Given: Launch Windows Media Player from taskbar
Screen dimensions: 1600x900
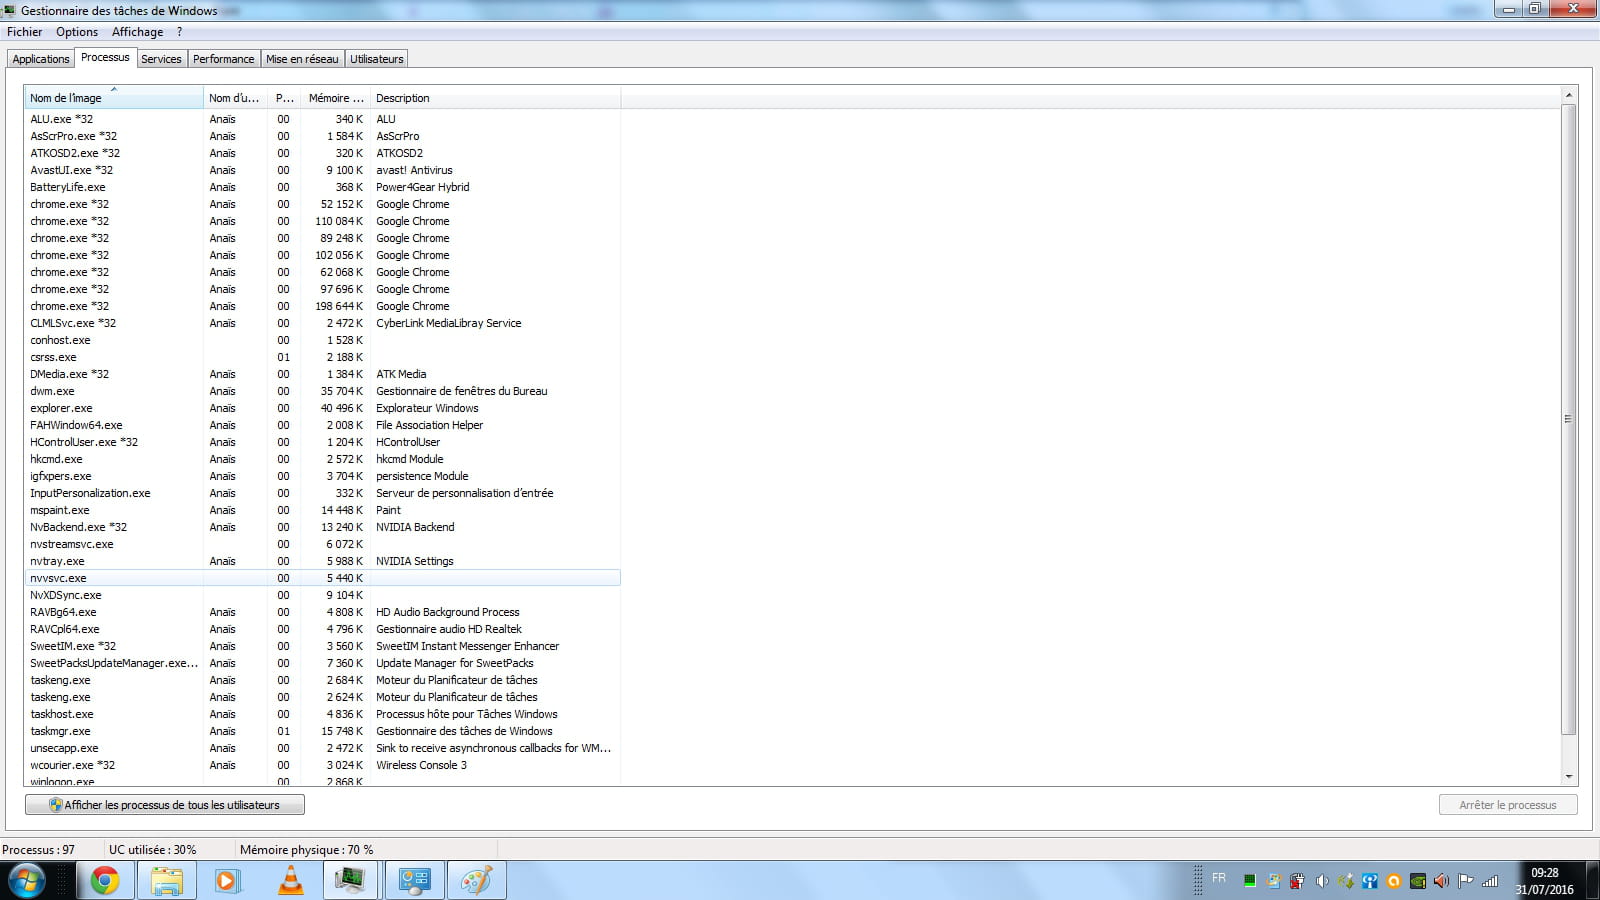Looking at the screenshot, I should coord(228,881).
